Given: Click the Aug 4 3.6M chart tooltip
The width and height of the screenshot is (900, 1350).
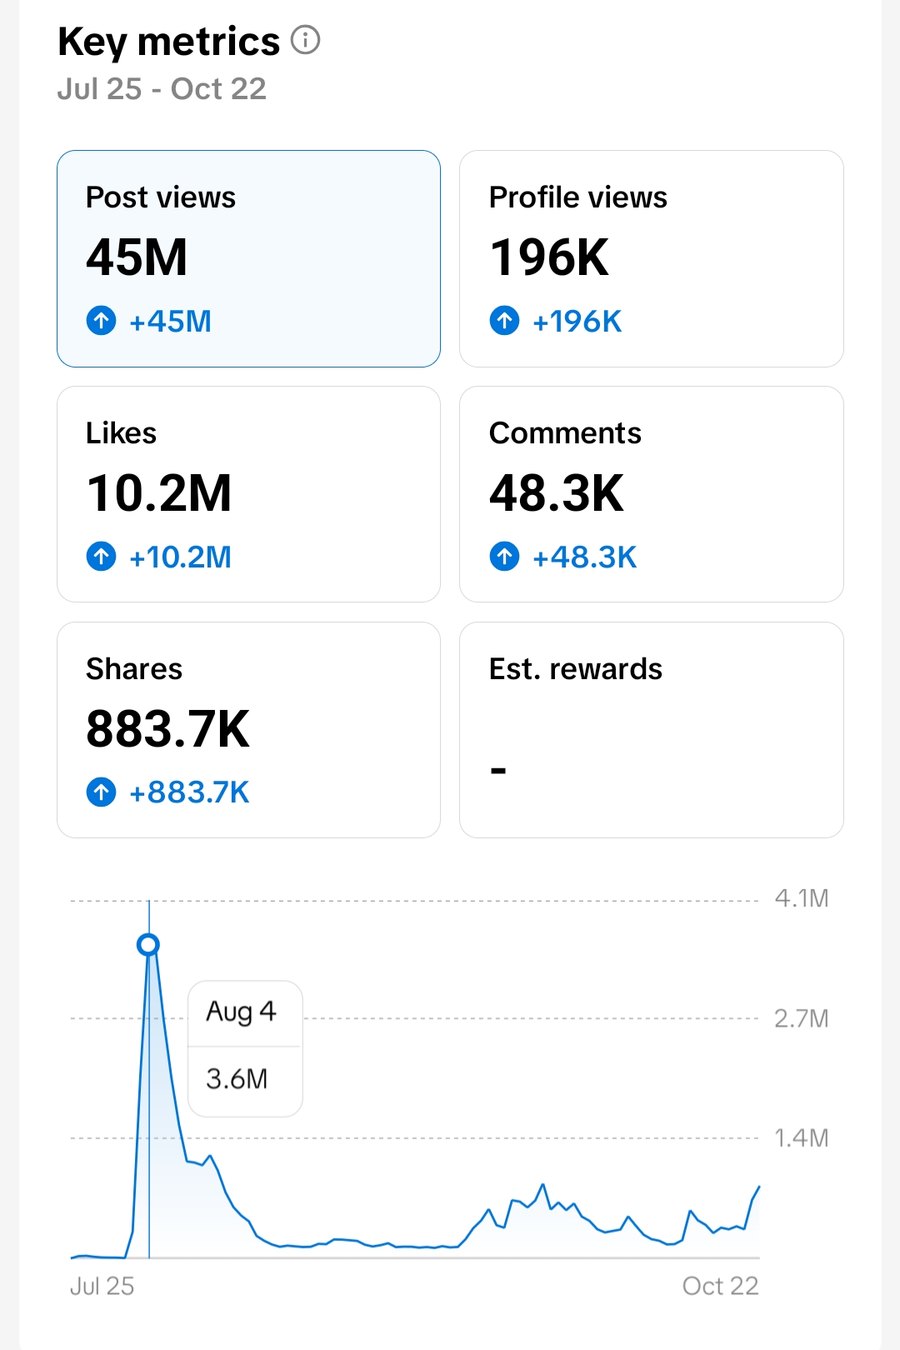Looking at the screenshot, I should [245, 1048].
